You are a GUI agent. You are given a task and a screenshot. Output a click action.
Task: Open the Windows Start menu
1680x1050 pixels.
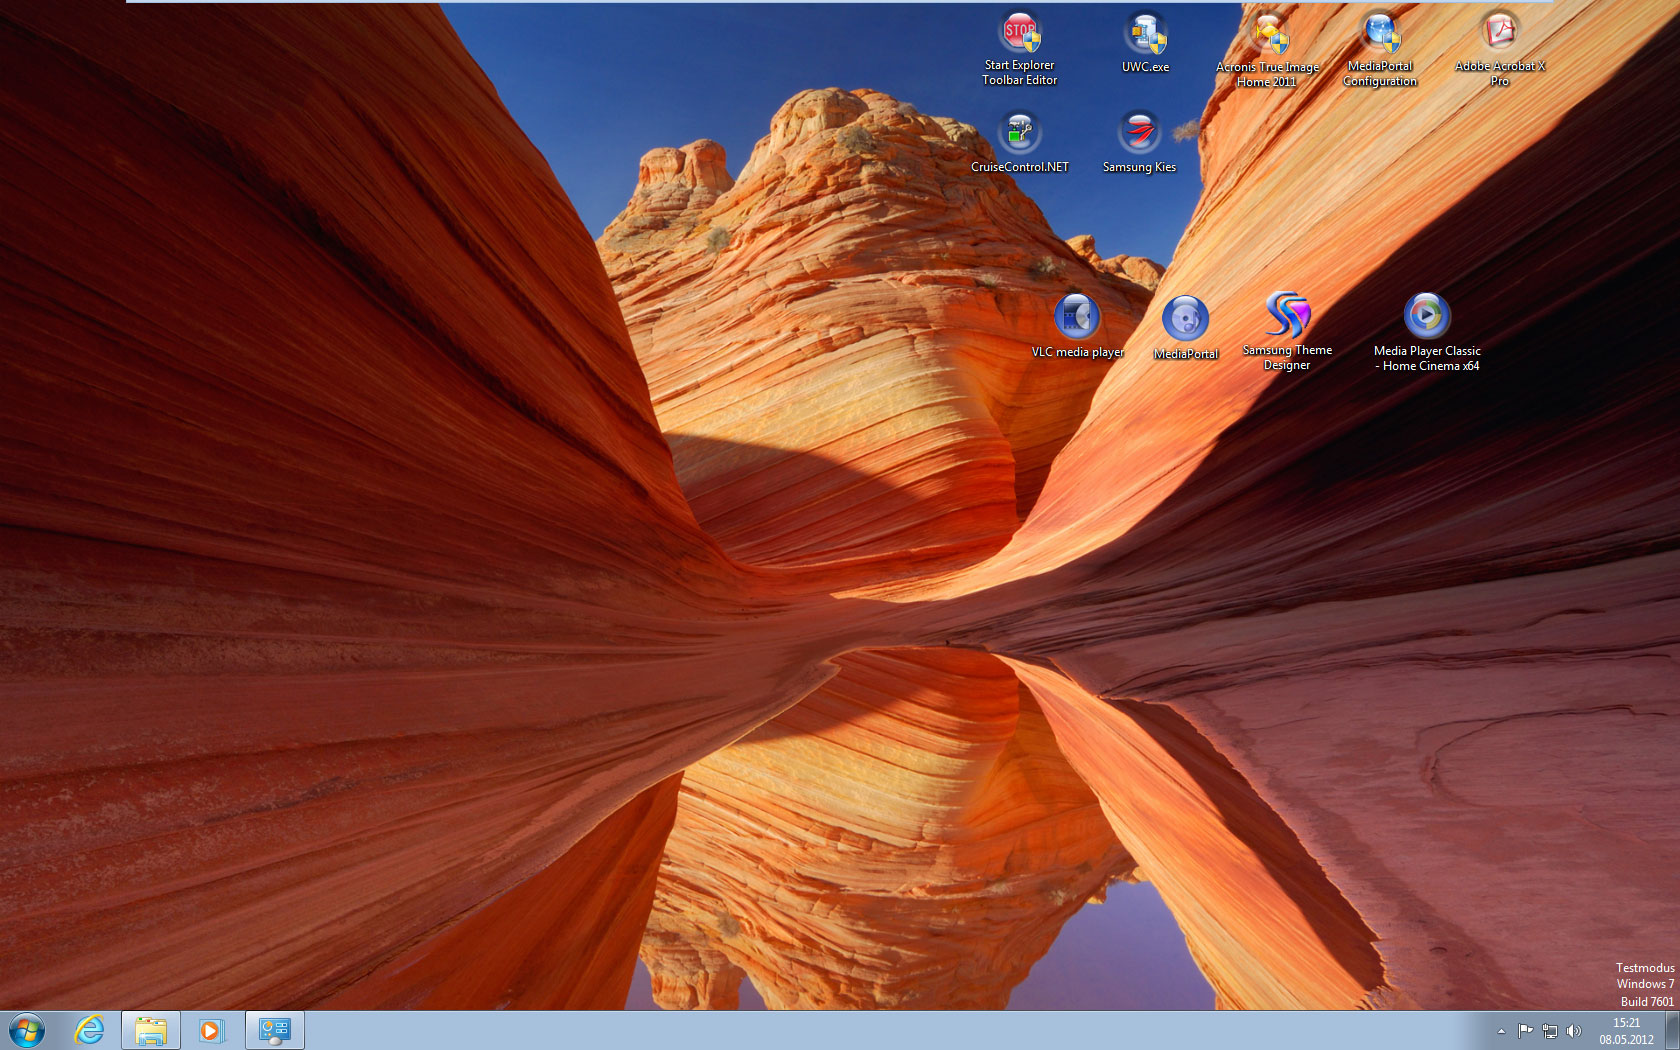click(x=27, y=1030)
